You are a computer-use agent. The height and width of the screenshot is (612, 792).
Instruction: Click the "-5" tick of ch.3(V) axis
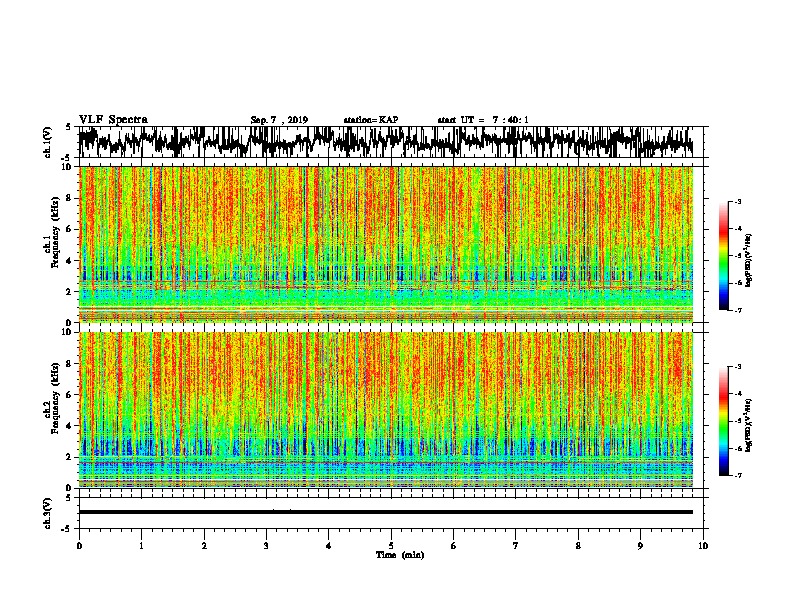point(68,529)
